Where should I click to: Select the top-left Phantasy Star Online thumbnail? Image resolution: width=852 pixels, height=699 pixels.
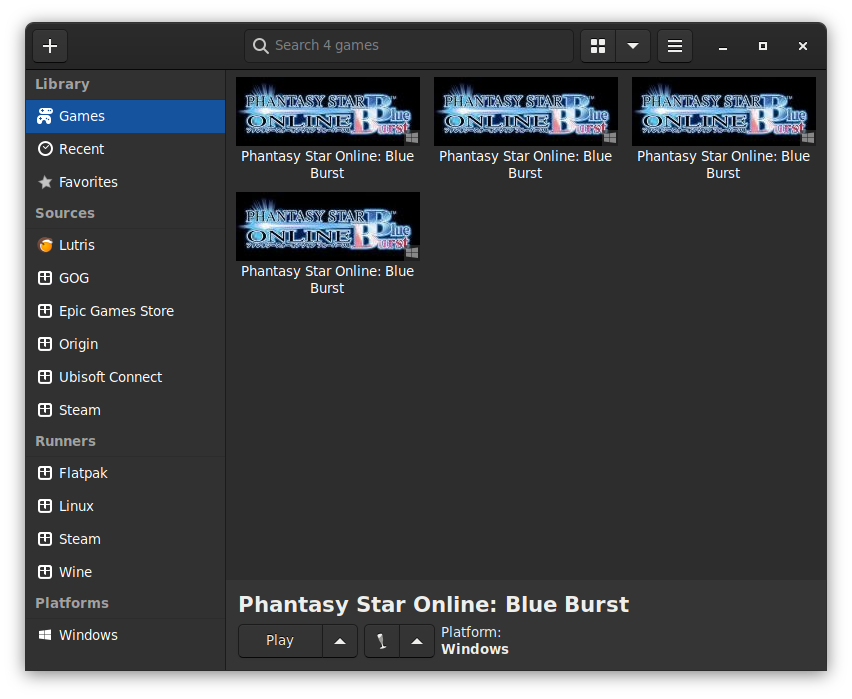(x=328, y=111)
